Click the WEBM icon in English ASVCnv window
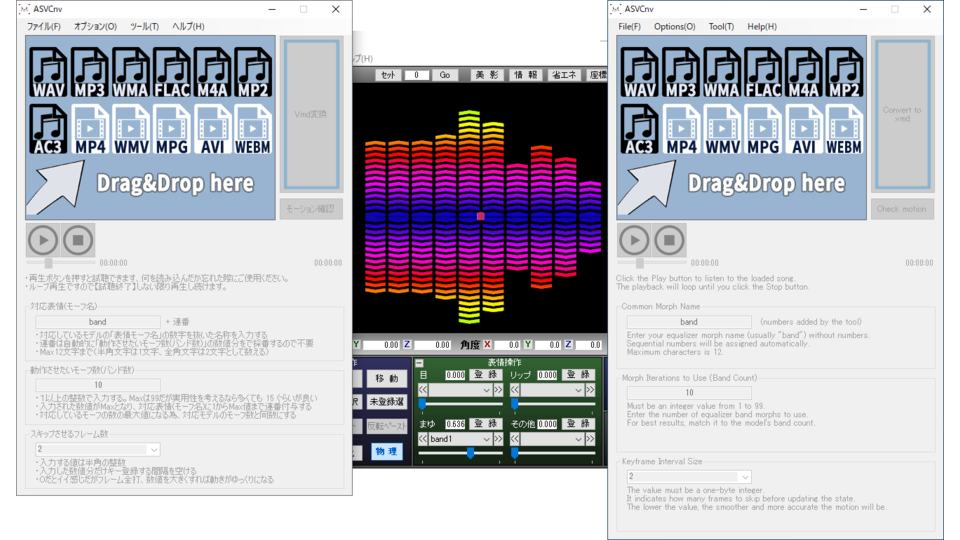 [844, 129]
